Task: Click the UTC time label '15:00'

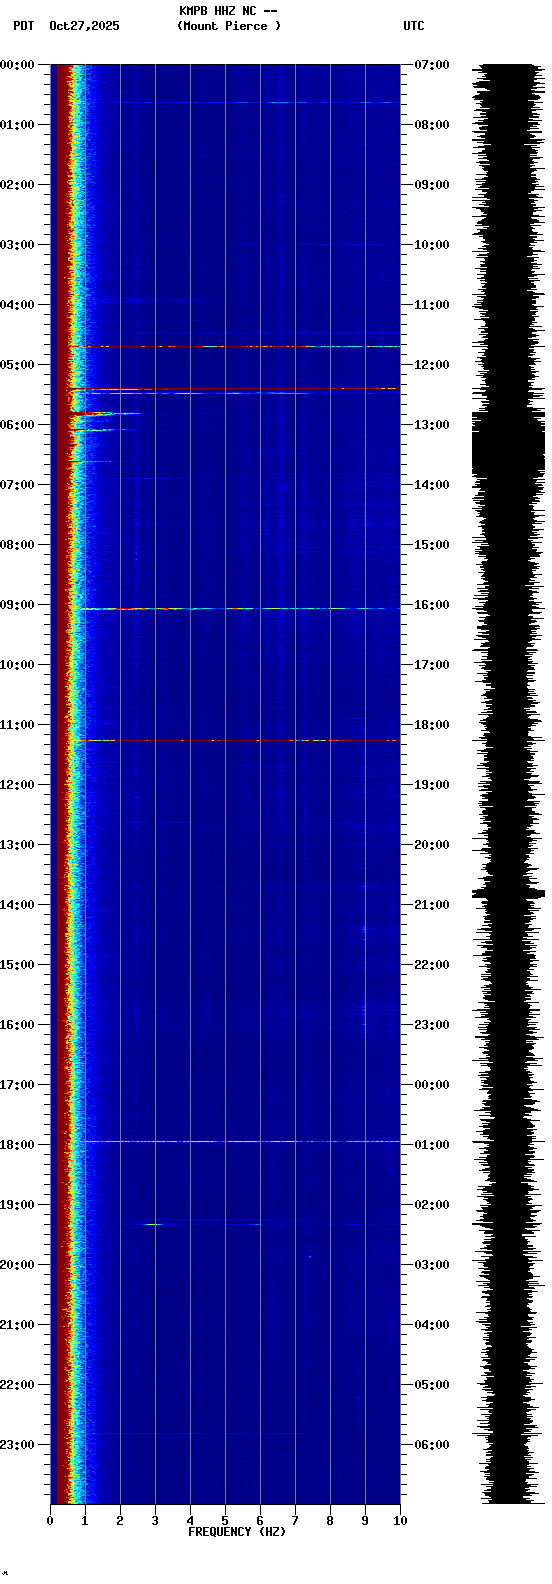Action: pos(432,545)
